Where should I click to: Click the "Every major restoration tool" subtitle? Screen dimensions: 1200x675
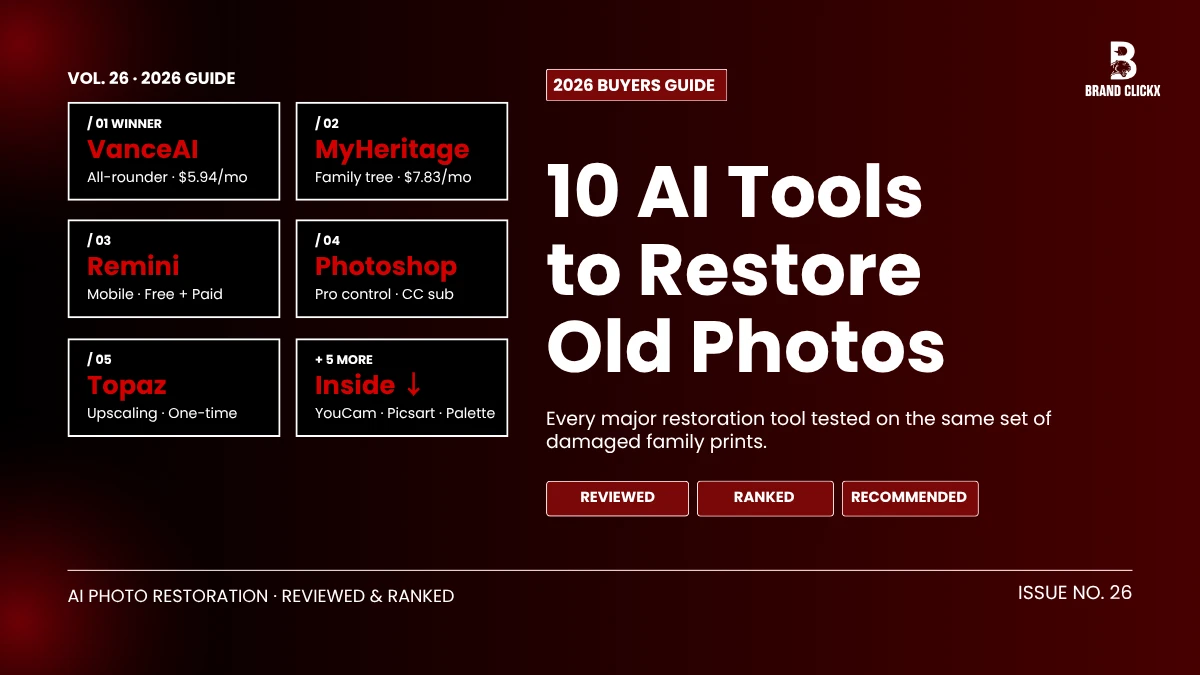click(799, 430)
